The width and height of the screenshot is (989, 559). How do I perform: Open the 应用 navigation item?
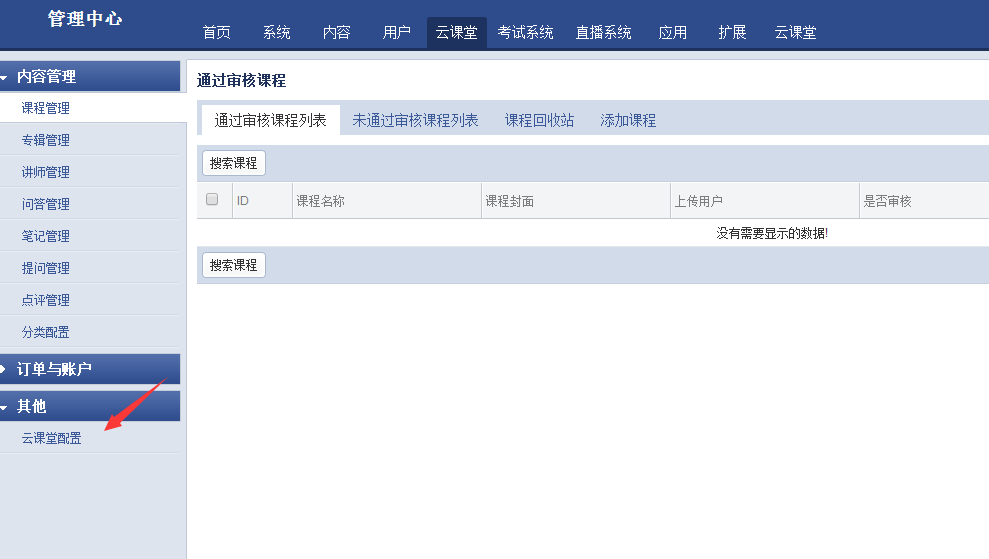pos(672,32)
